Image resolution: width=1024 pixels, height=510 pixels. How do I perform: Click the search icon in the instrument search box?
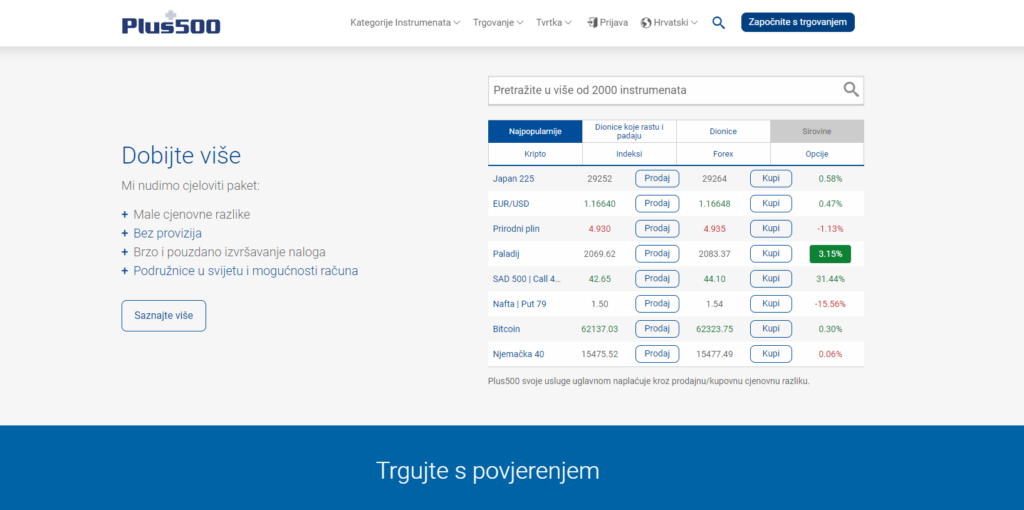(850, 90)
